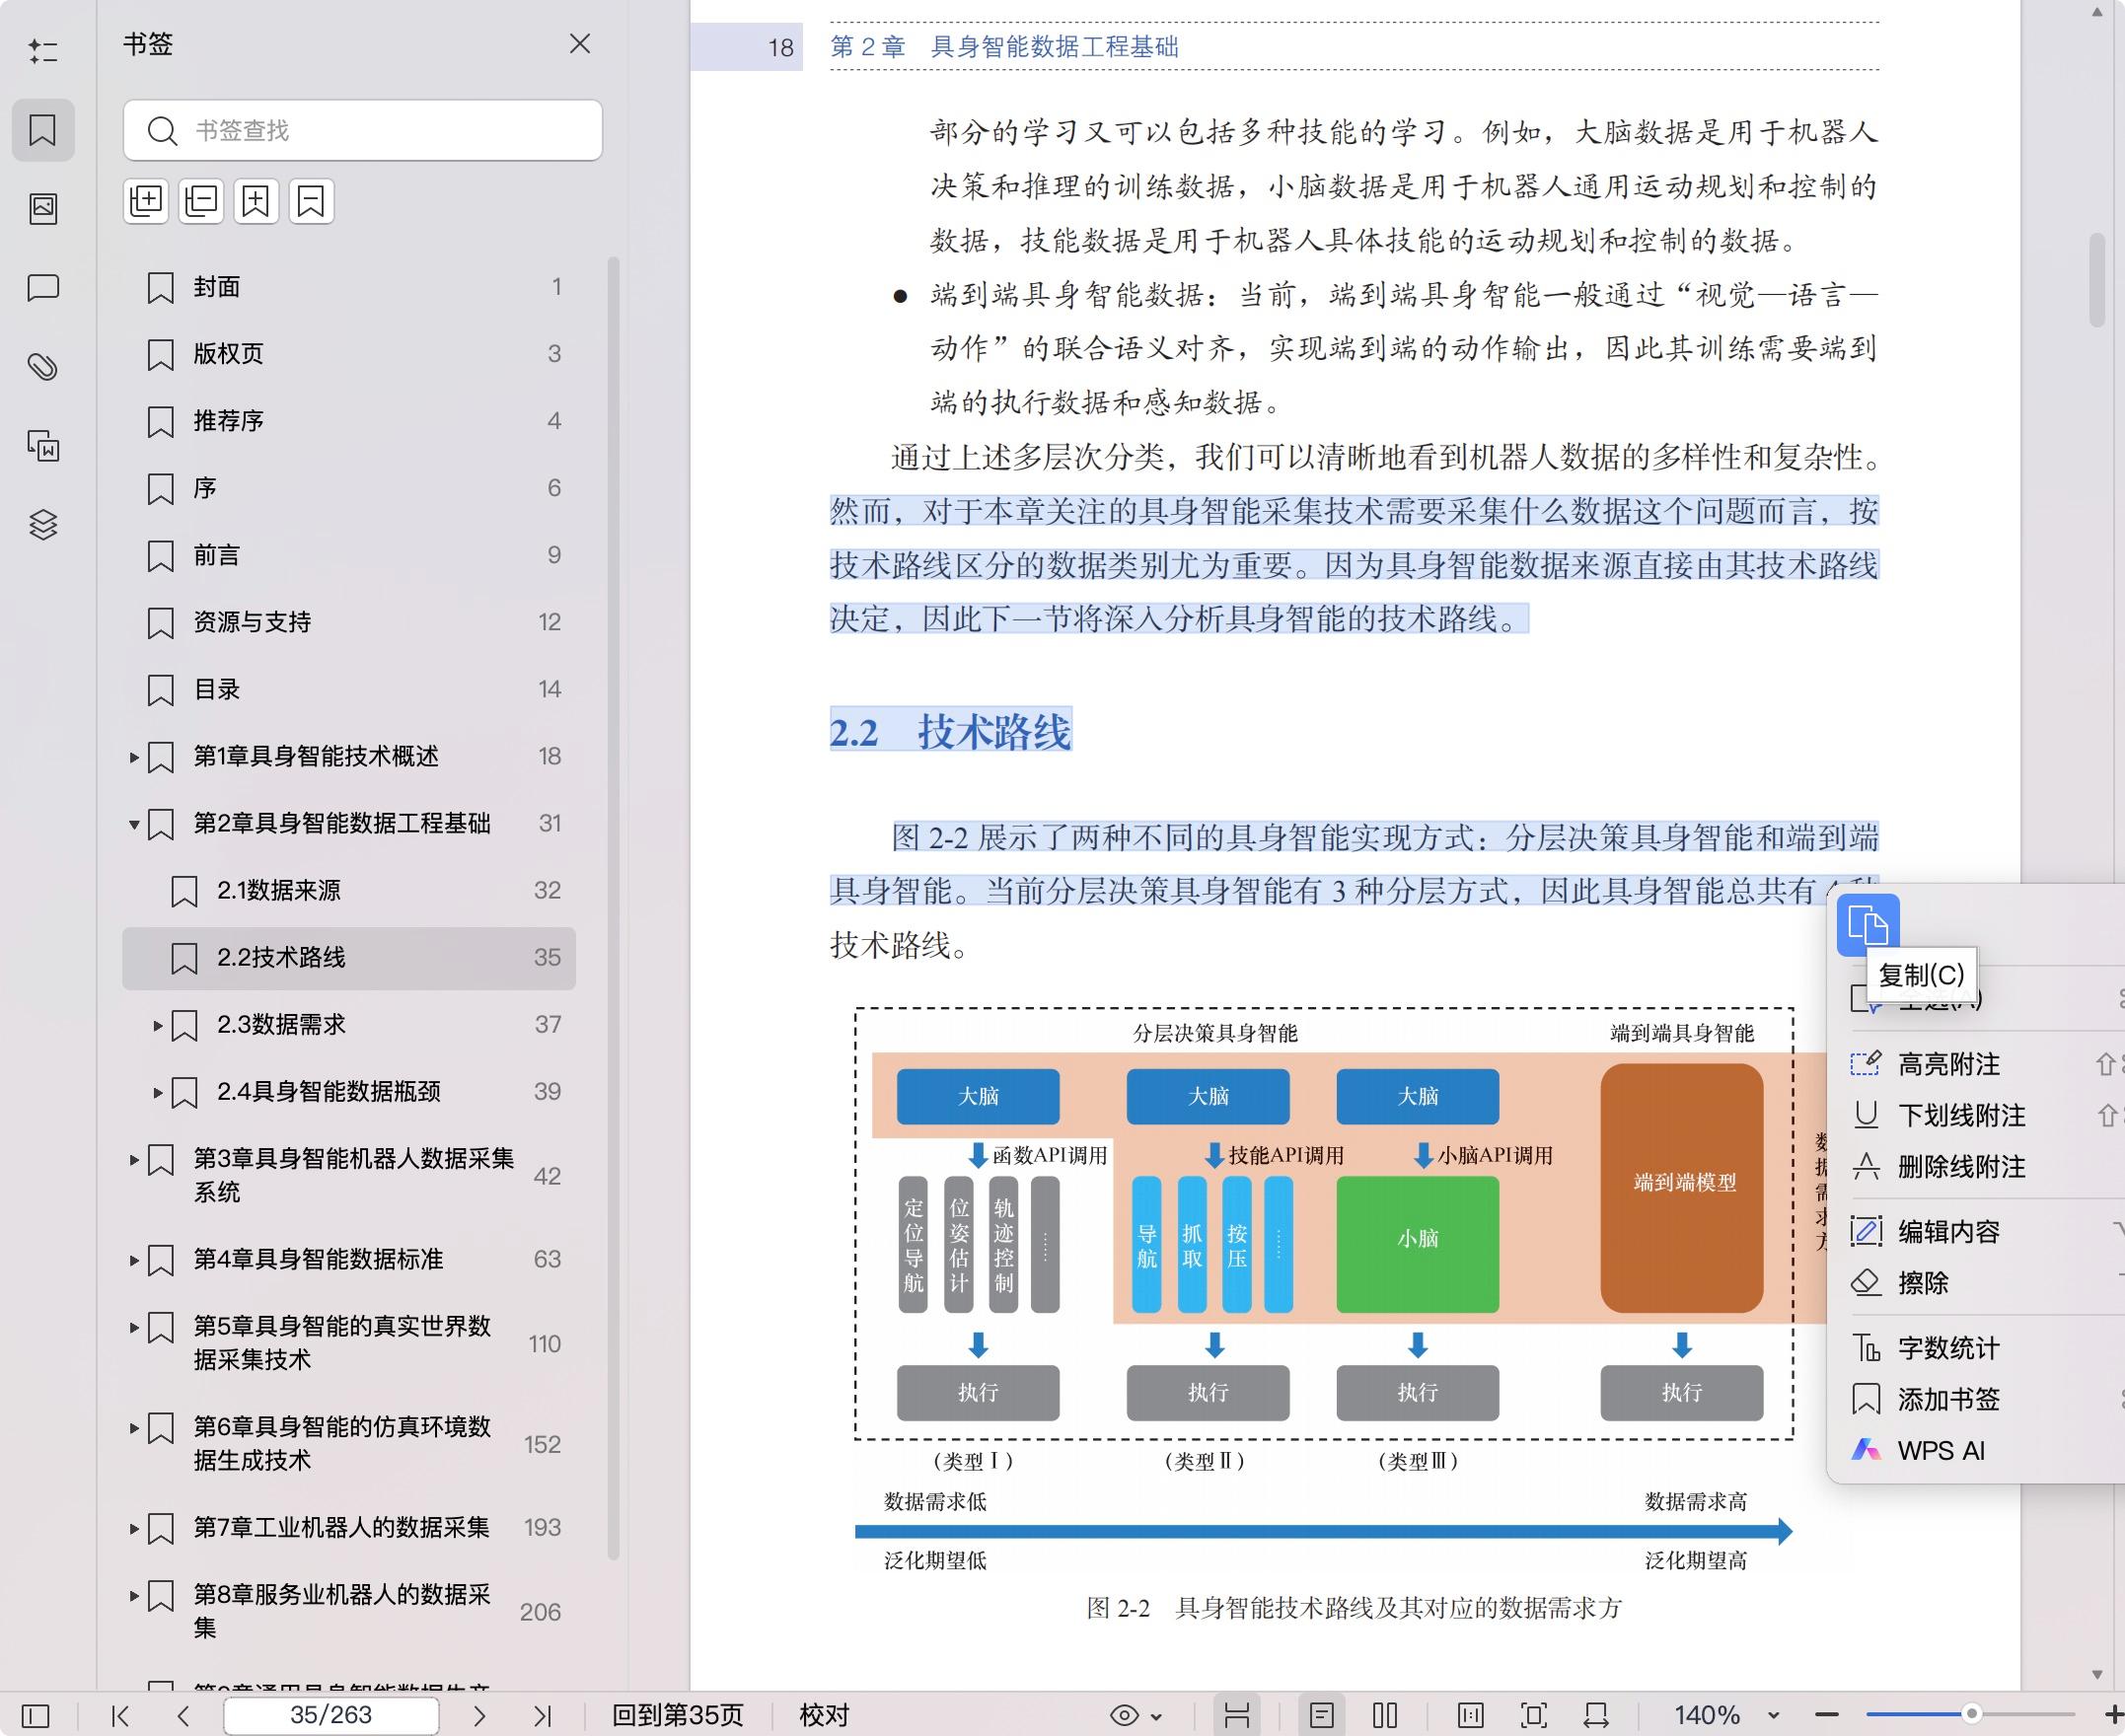2125x1736 pixels.
Task: Expand 2.4具身智能数据瓶颈 bookmark
Action: click(157, 1092)
